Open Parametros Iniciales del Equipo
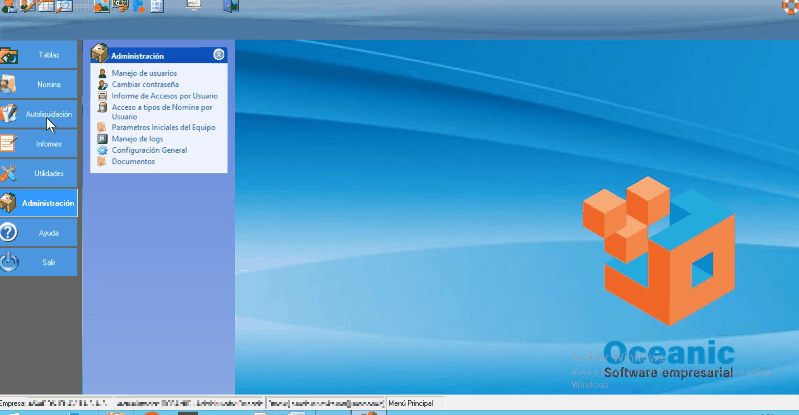Image resolution: width=799 pixels, height=415 pixels. [163, 128]
